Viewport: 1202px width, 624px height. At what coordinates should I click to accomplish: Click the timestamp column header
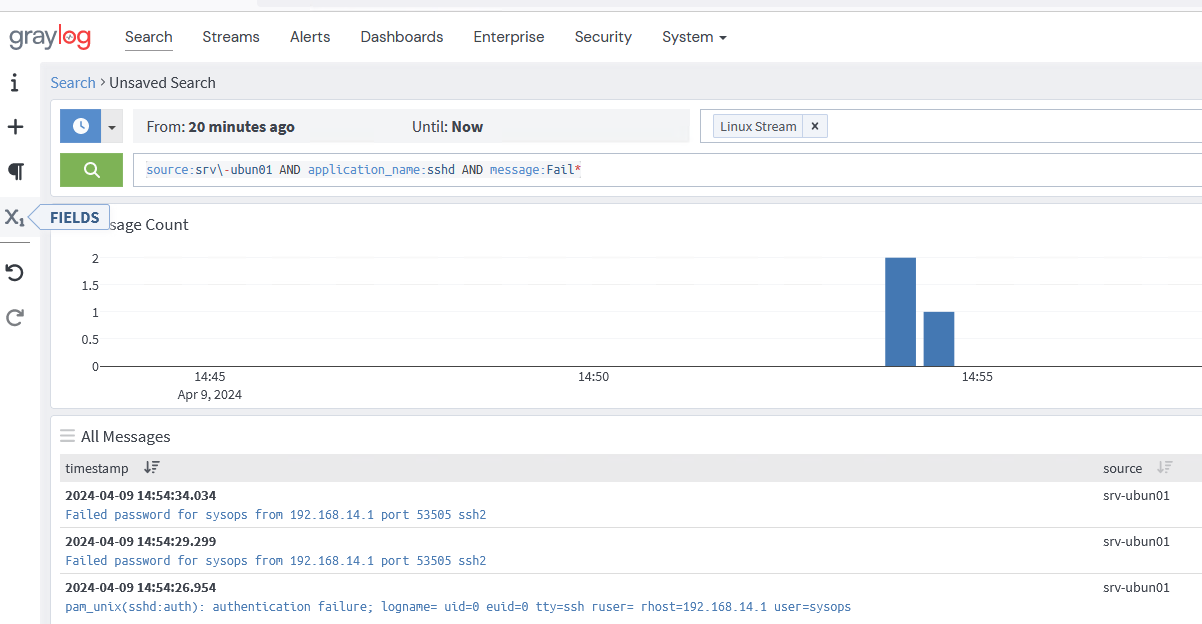point(97,468)
